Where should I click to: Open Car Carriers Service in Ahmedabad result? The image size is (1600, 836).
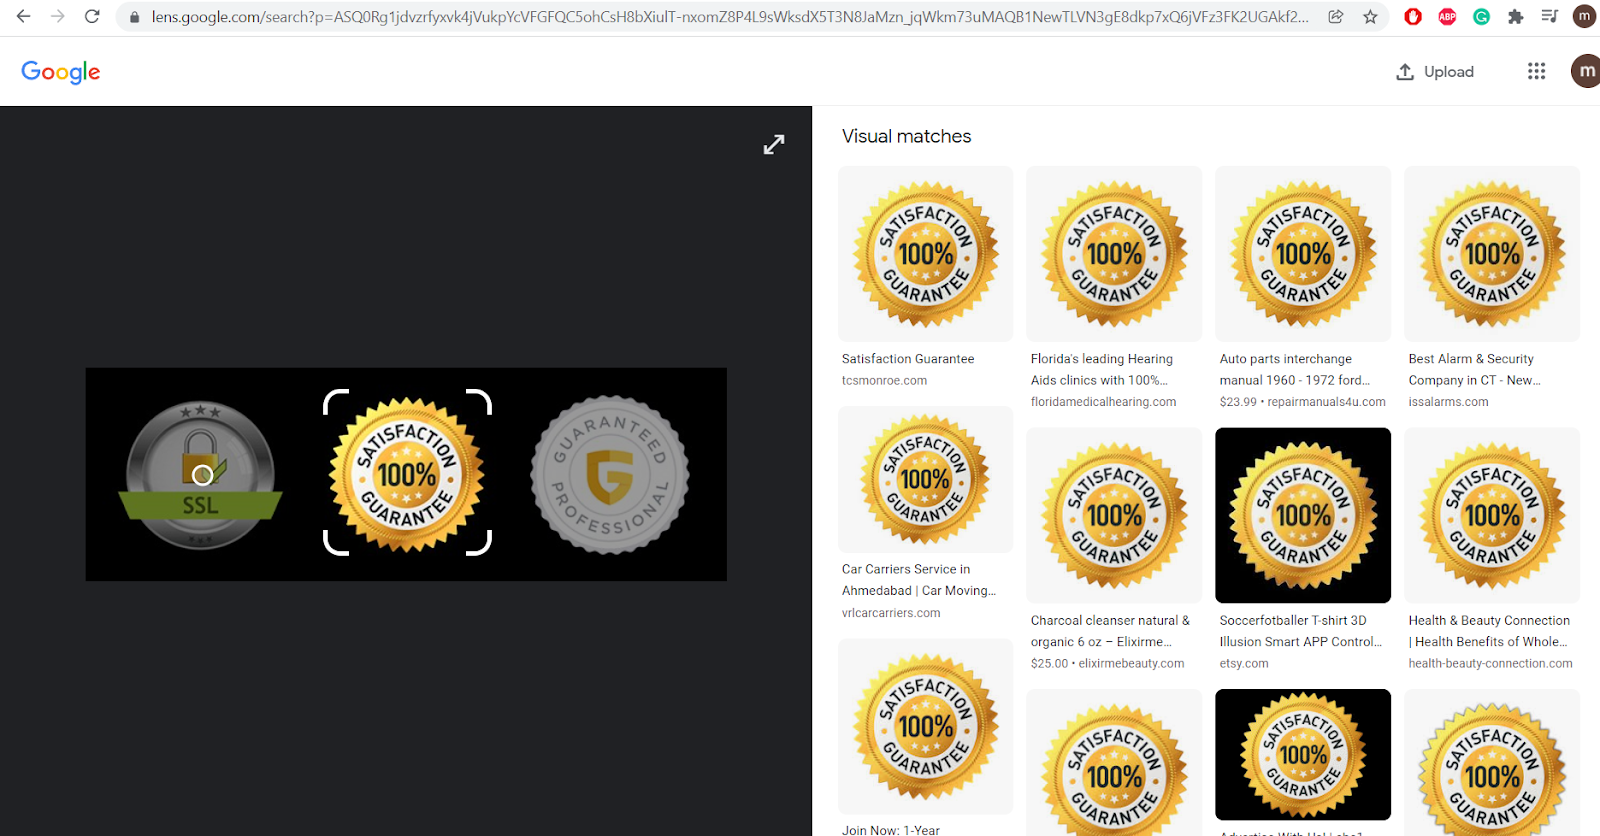[919, 580]
